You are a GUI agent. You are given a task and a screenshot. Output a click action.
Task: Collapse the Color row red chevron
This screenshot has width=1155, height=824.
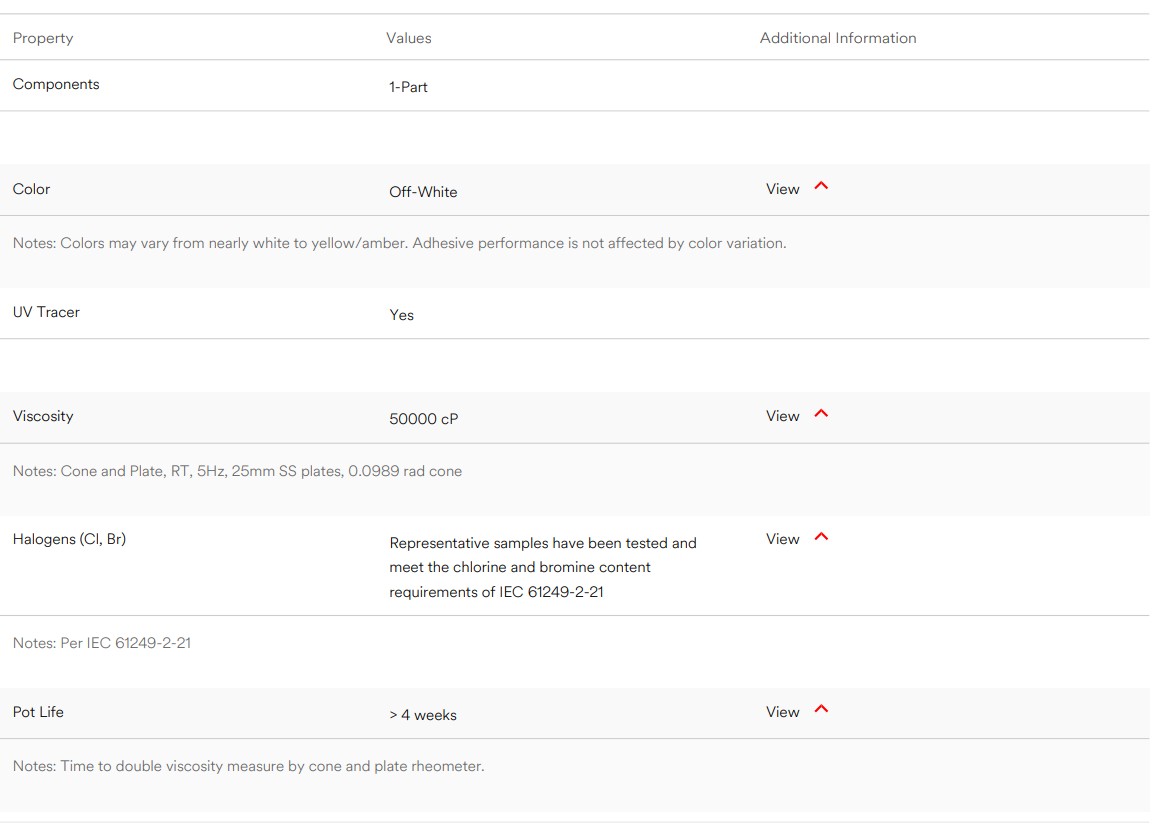point(821,187)
